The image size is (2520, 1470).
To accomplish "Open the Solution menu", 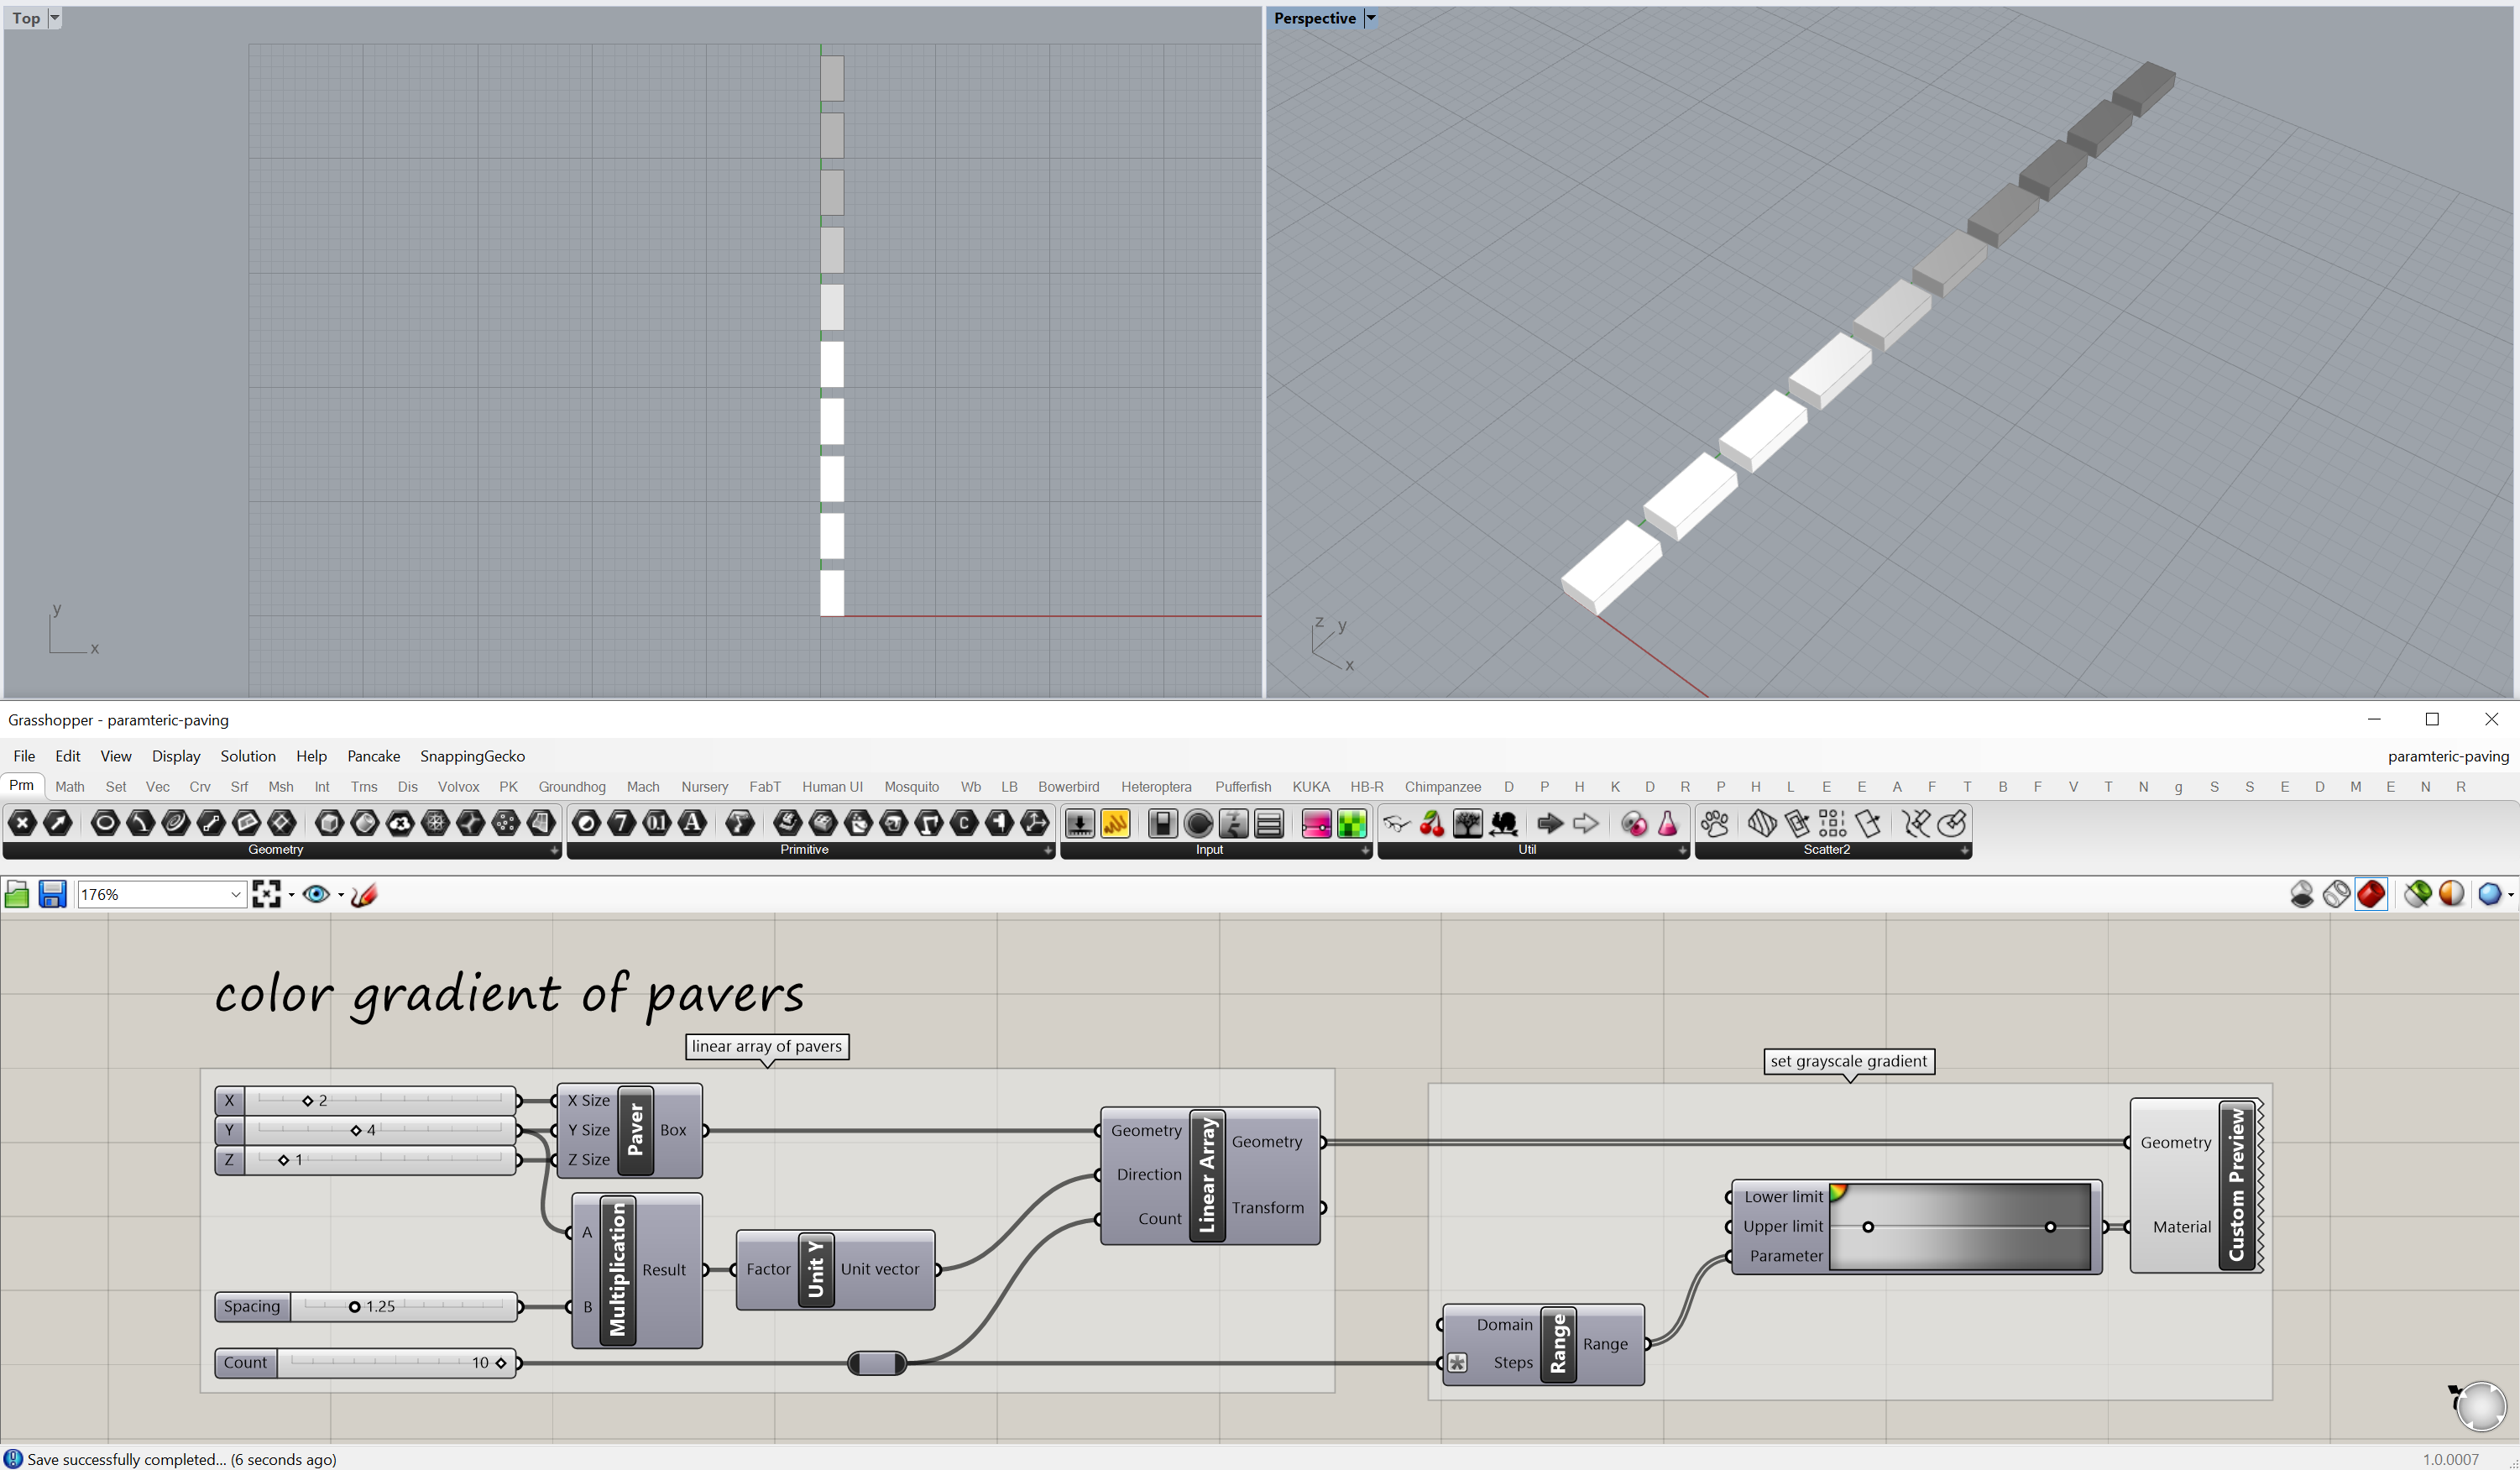I will tap(247, 756).
